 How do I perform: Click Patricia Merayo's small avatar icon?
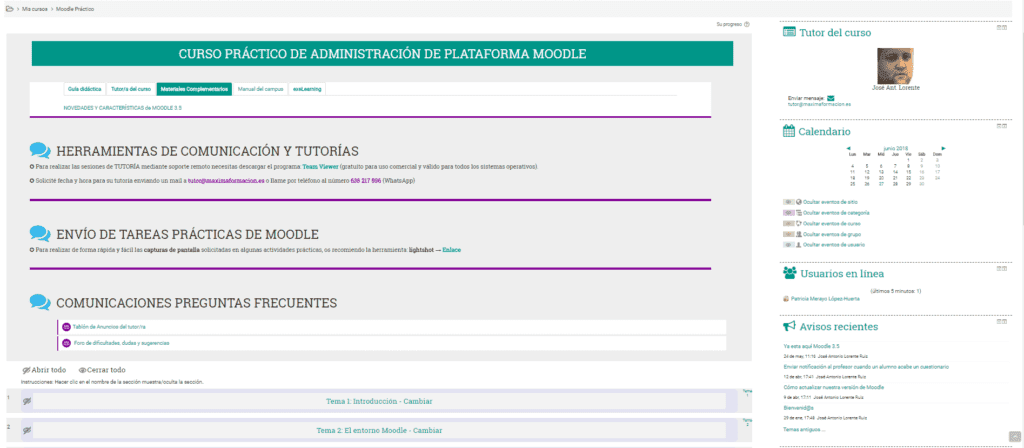tap(786, 298)
